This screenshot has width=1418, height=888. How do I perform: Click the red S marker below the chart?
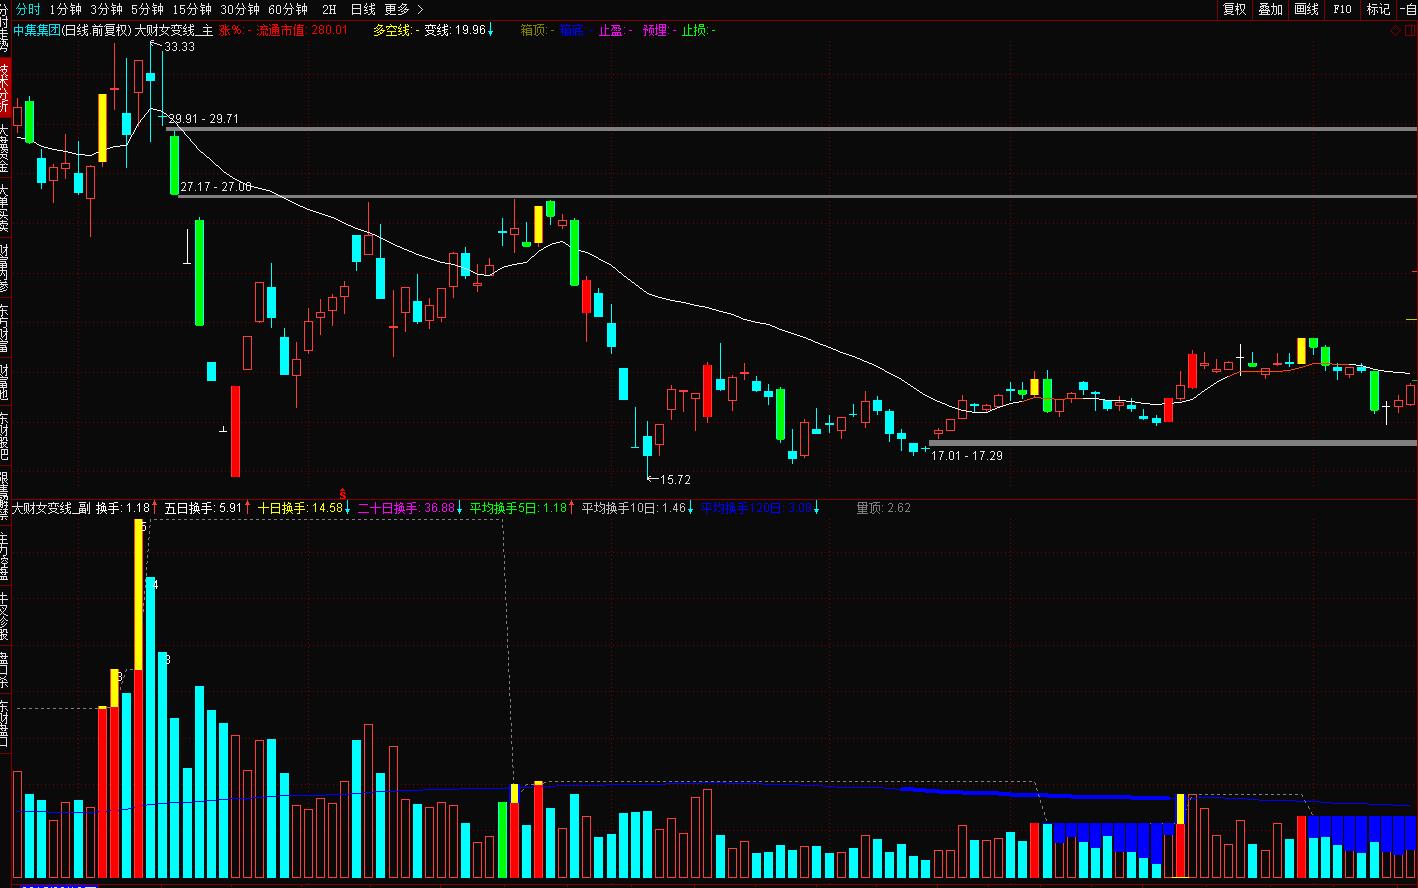point(343,494)
